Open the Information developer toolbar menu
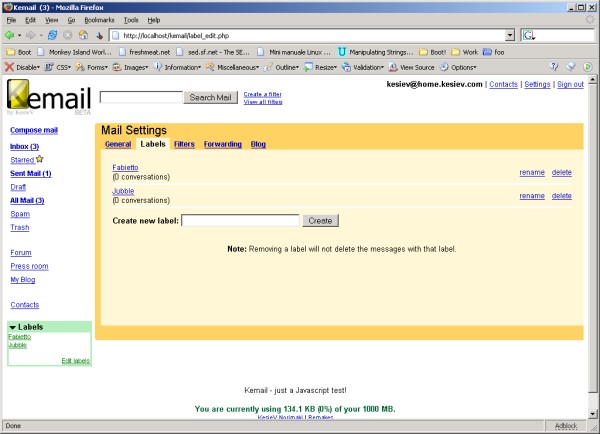Image resolution: width=600 pixels, height=434 pixels. (x=177, y=67)
